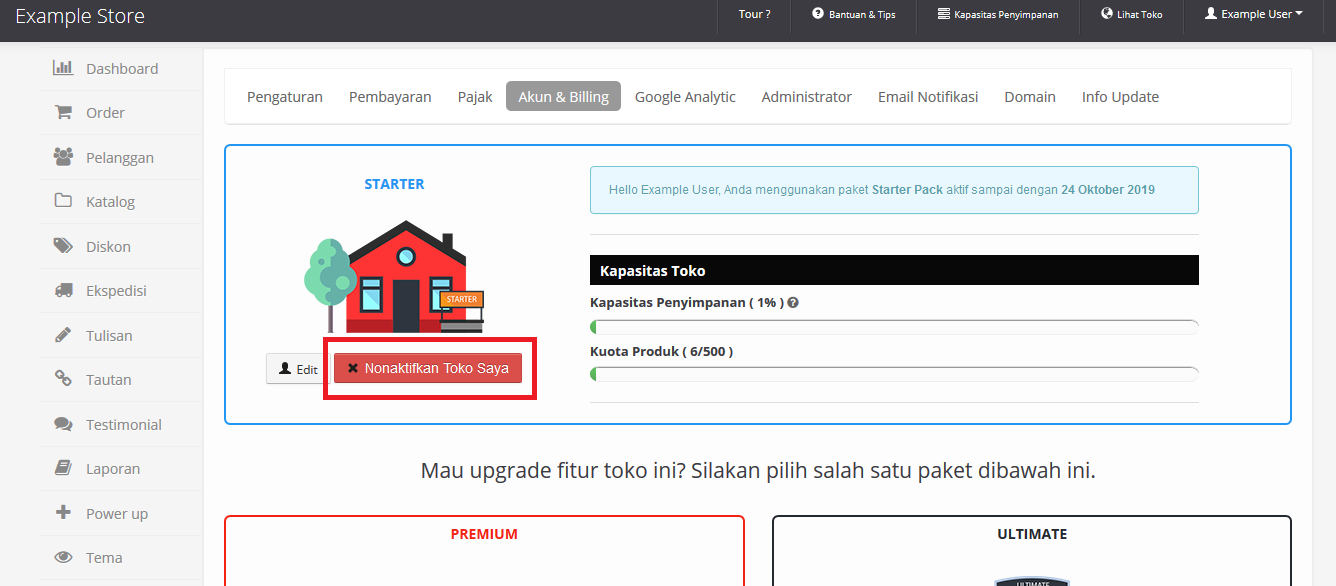Open the Google Analytic tab
Screen dimensions: 1336x586
(685, 97)
